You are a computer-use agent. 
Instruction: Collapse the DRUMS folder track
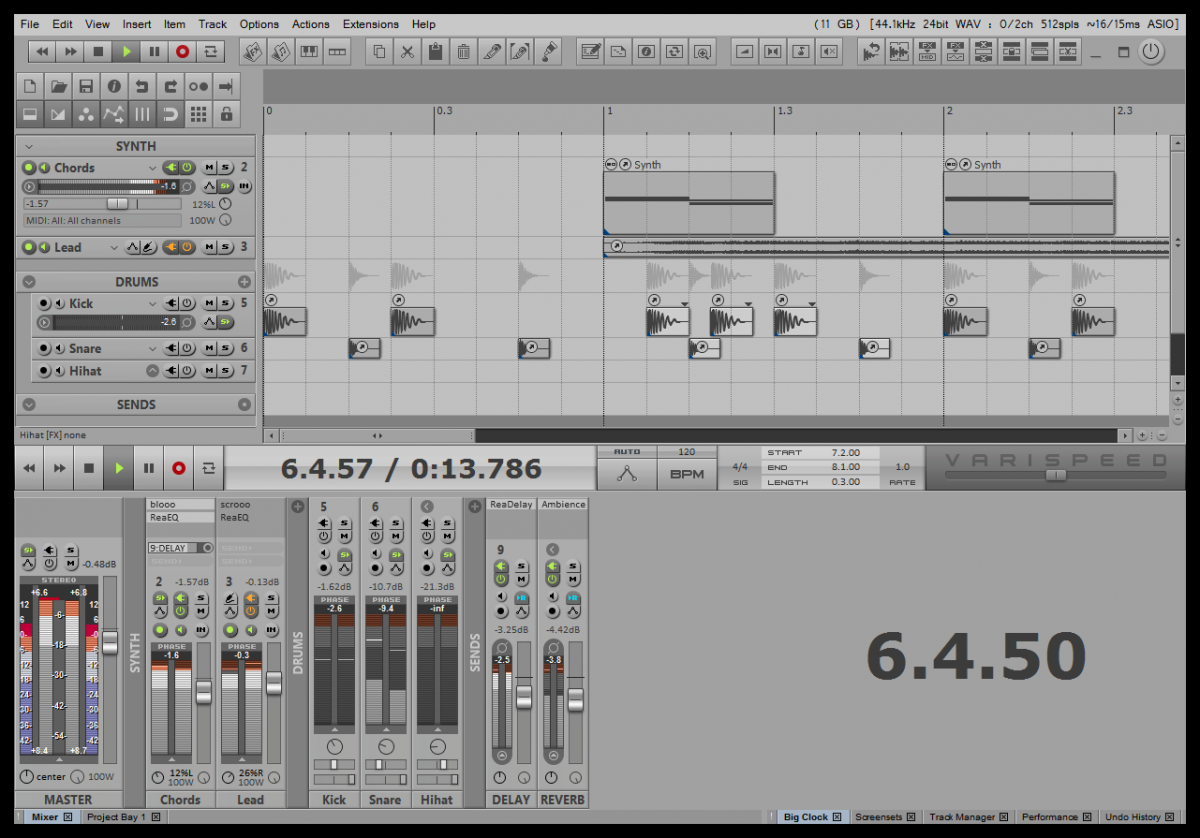29,282
